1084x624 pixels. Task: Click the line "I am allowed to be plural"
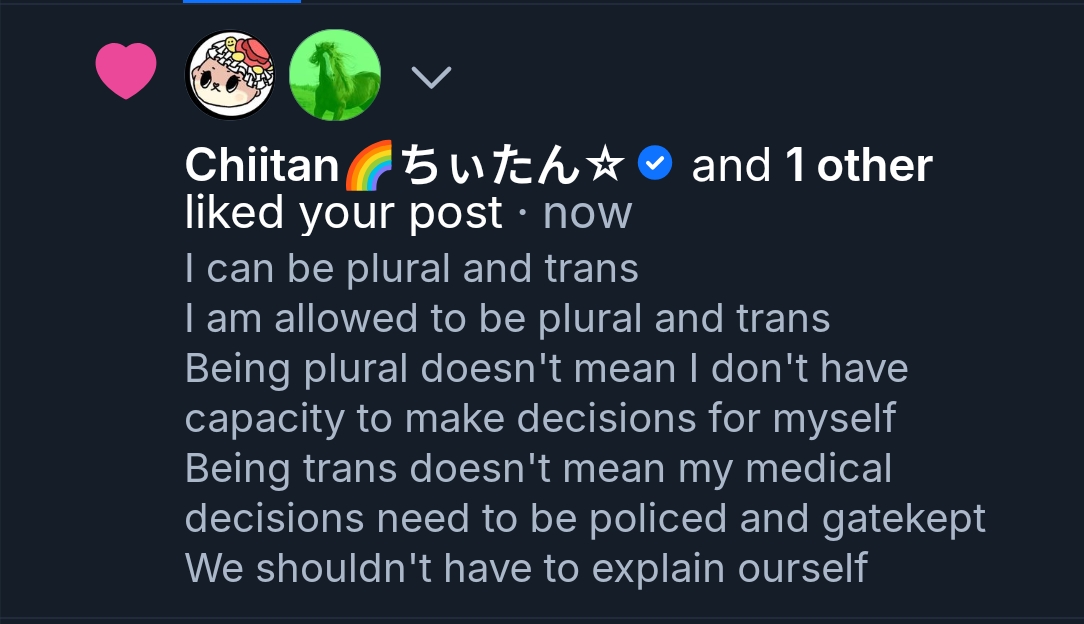[x=507, y=318]
